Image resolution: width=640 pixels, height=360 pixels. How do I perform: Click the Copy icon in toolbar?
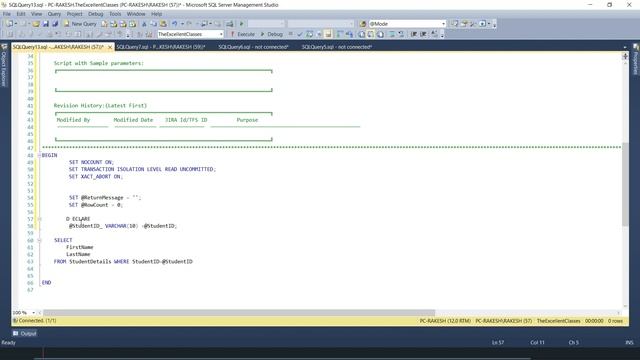[153, 24]
